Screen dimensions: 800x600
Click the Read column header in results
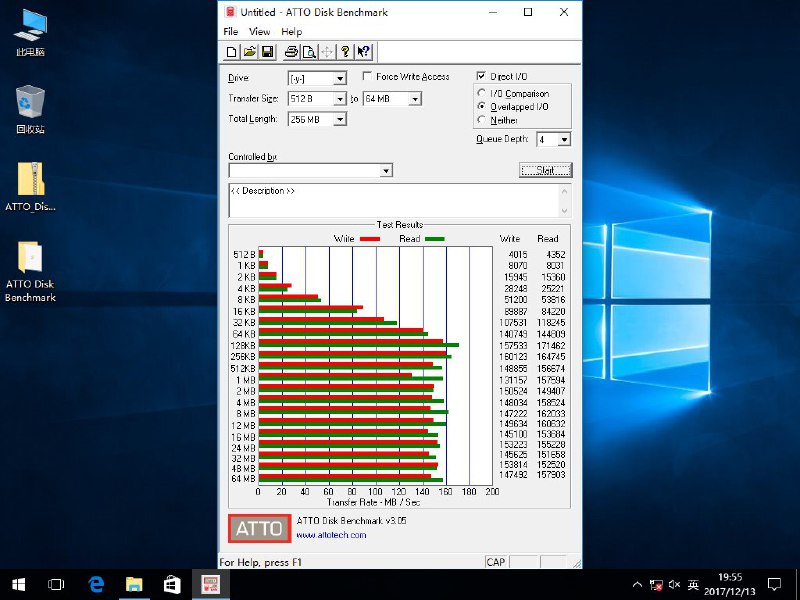[x=547, y=239]
